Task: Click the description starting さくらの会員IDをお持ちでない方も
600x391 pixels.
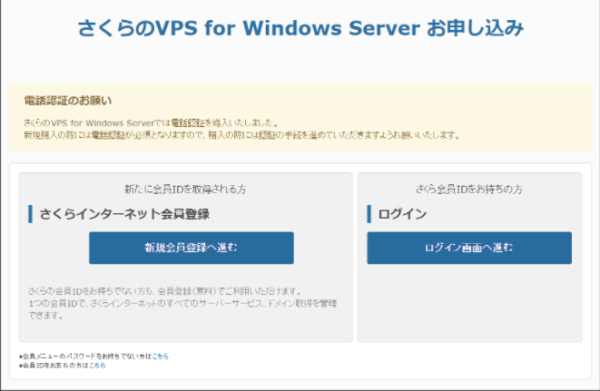Action: (x=165, y=291)
